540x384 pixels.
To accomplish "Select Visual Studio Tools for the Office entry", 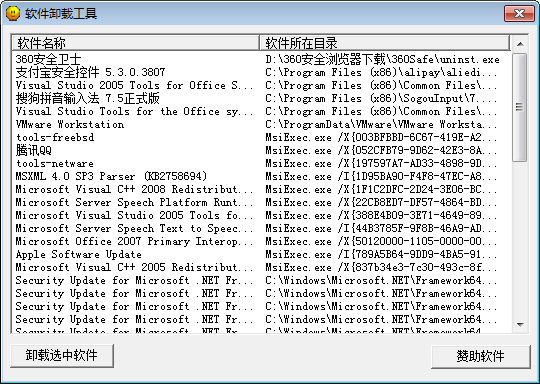I will pos(134,112).
